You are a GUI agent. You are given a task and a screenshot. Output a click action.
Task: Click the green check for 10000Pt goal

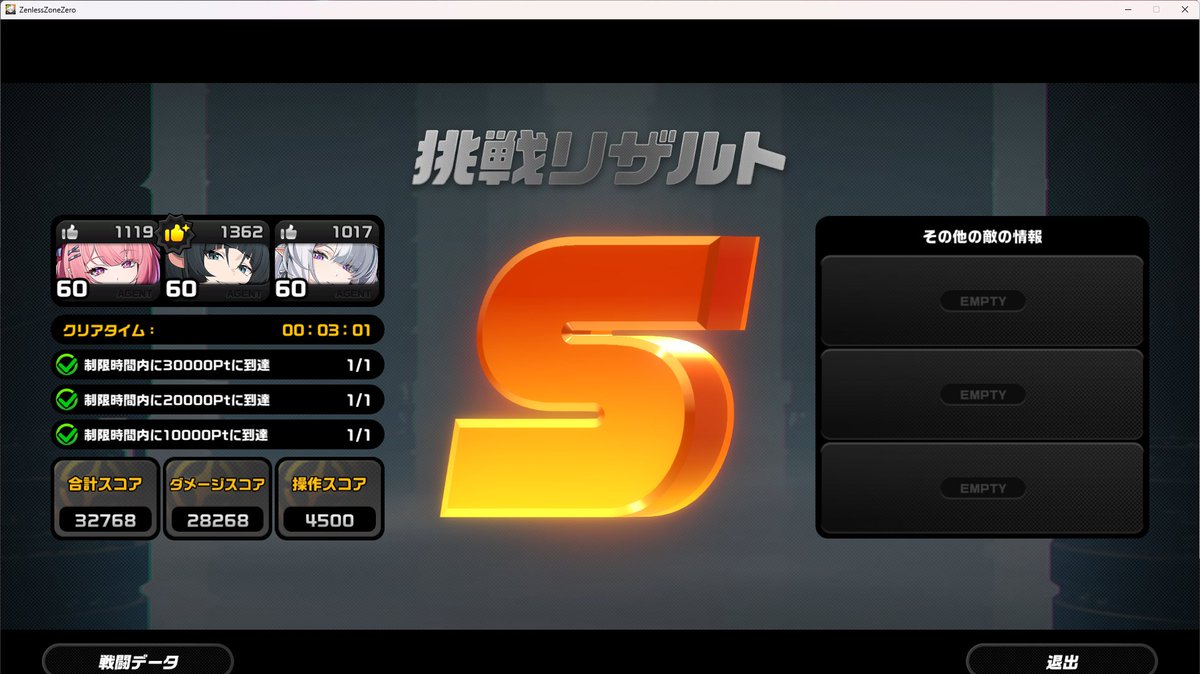tap(67, 435)
